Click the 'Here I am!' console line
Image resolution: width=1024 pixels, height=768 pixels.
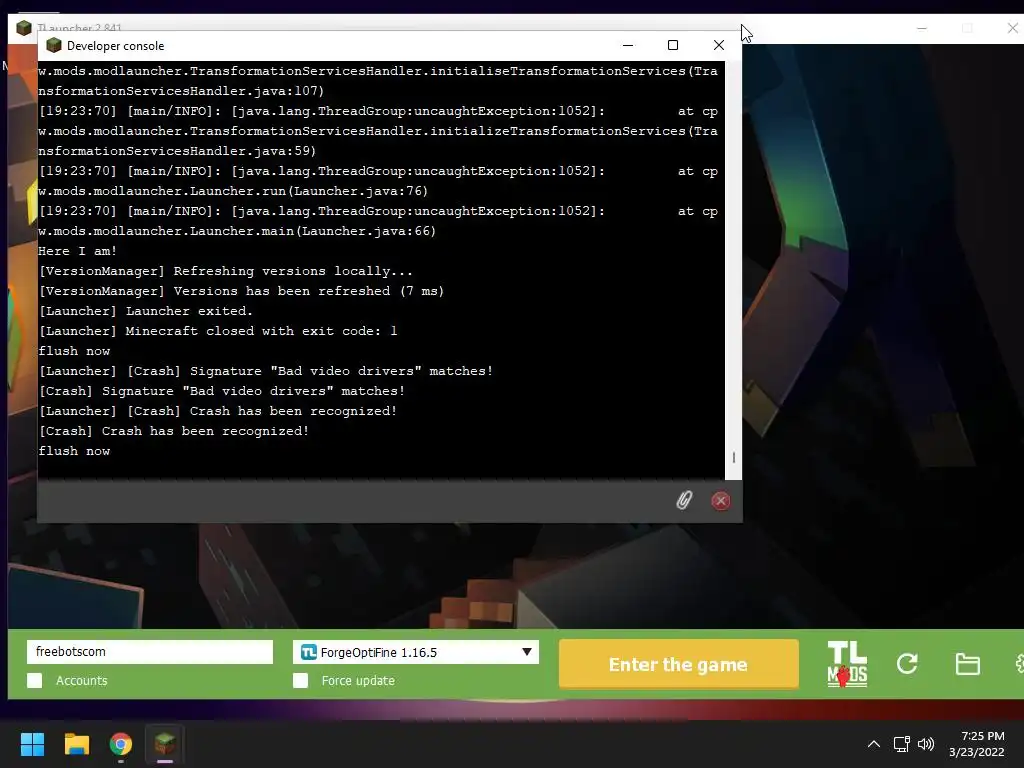pos(77,251)
